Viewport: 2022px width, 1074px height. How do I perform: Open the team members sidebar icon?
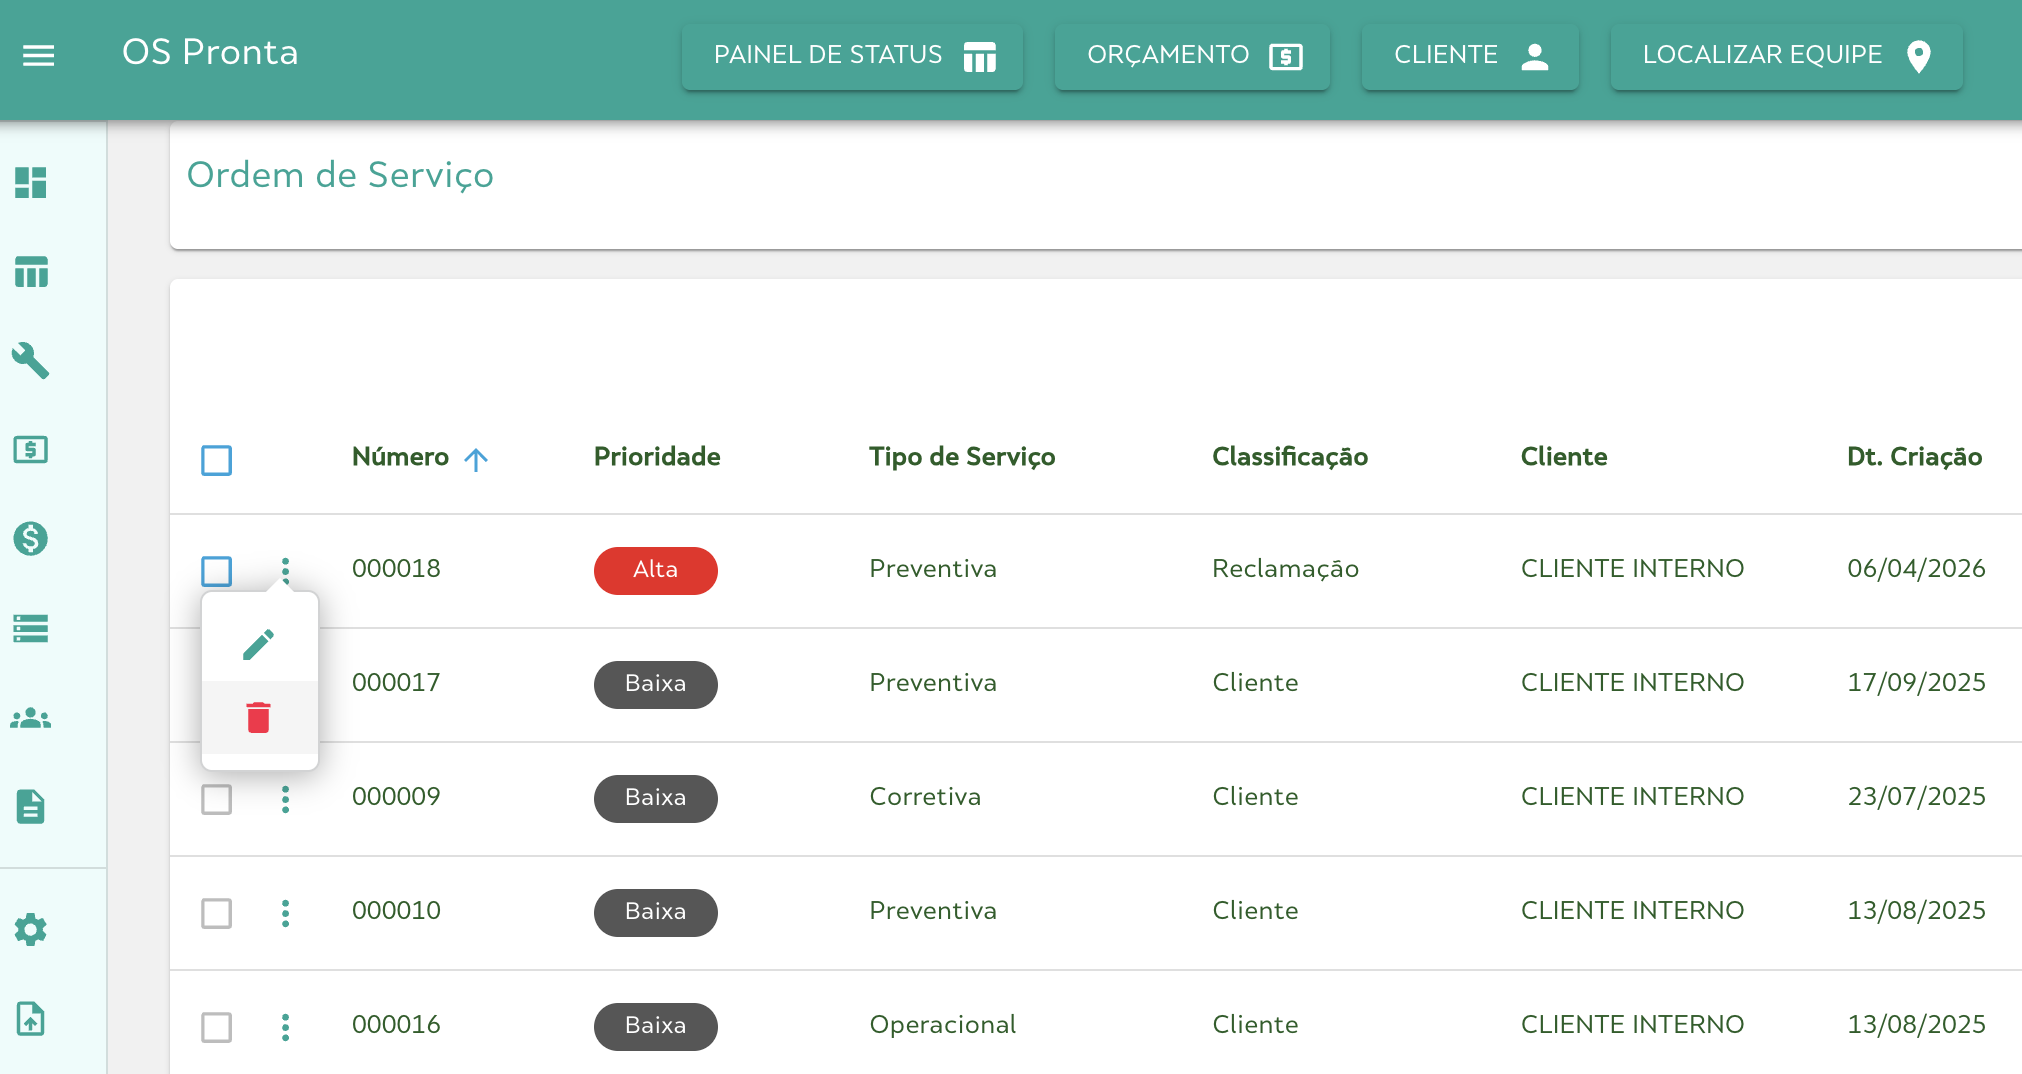(x=31, y=718)
